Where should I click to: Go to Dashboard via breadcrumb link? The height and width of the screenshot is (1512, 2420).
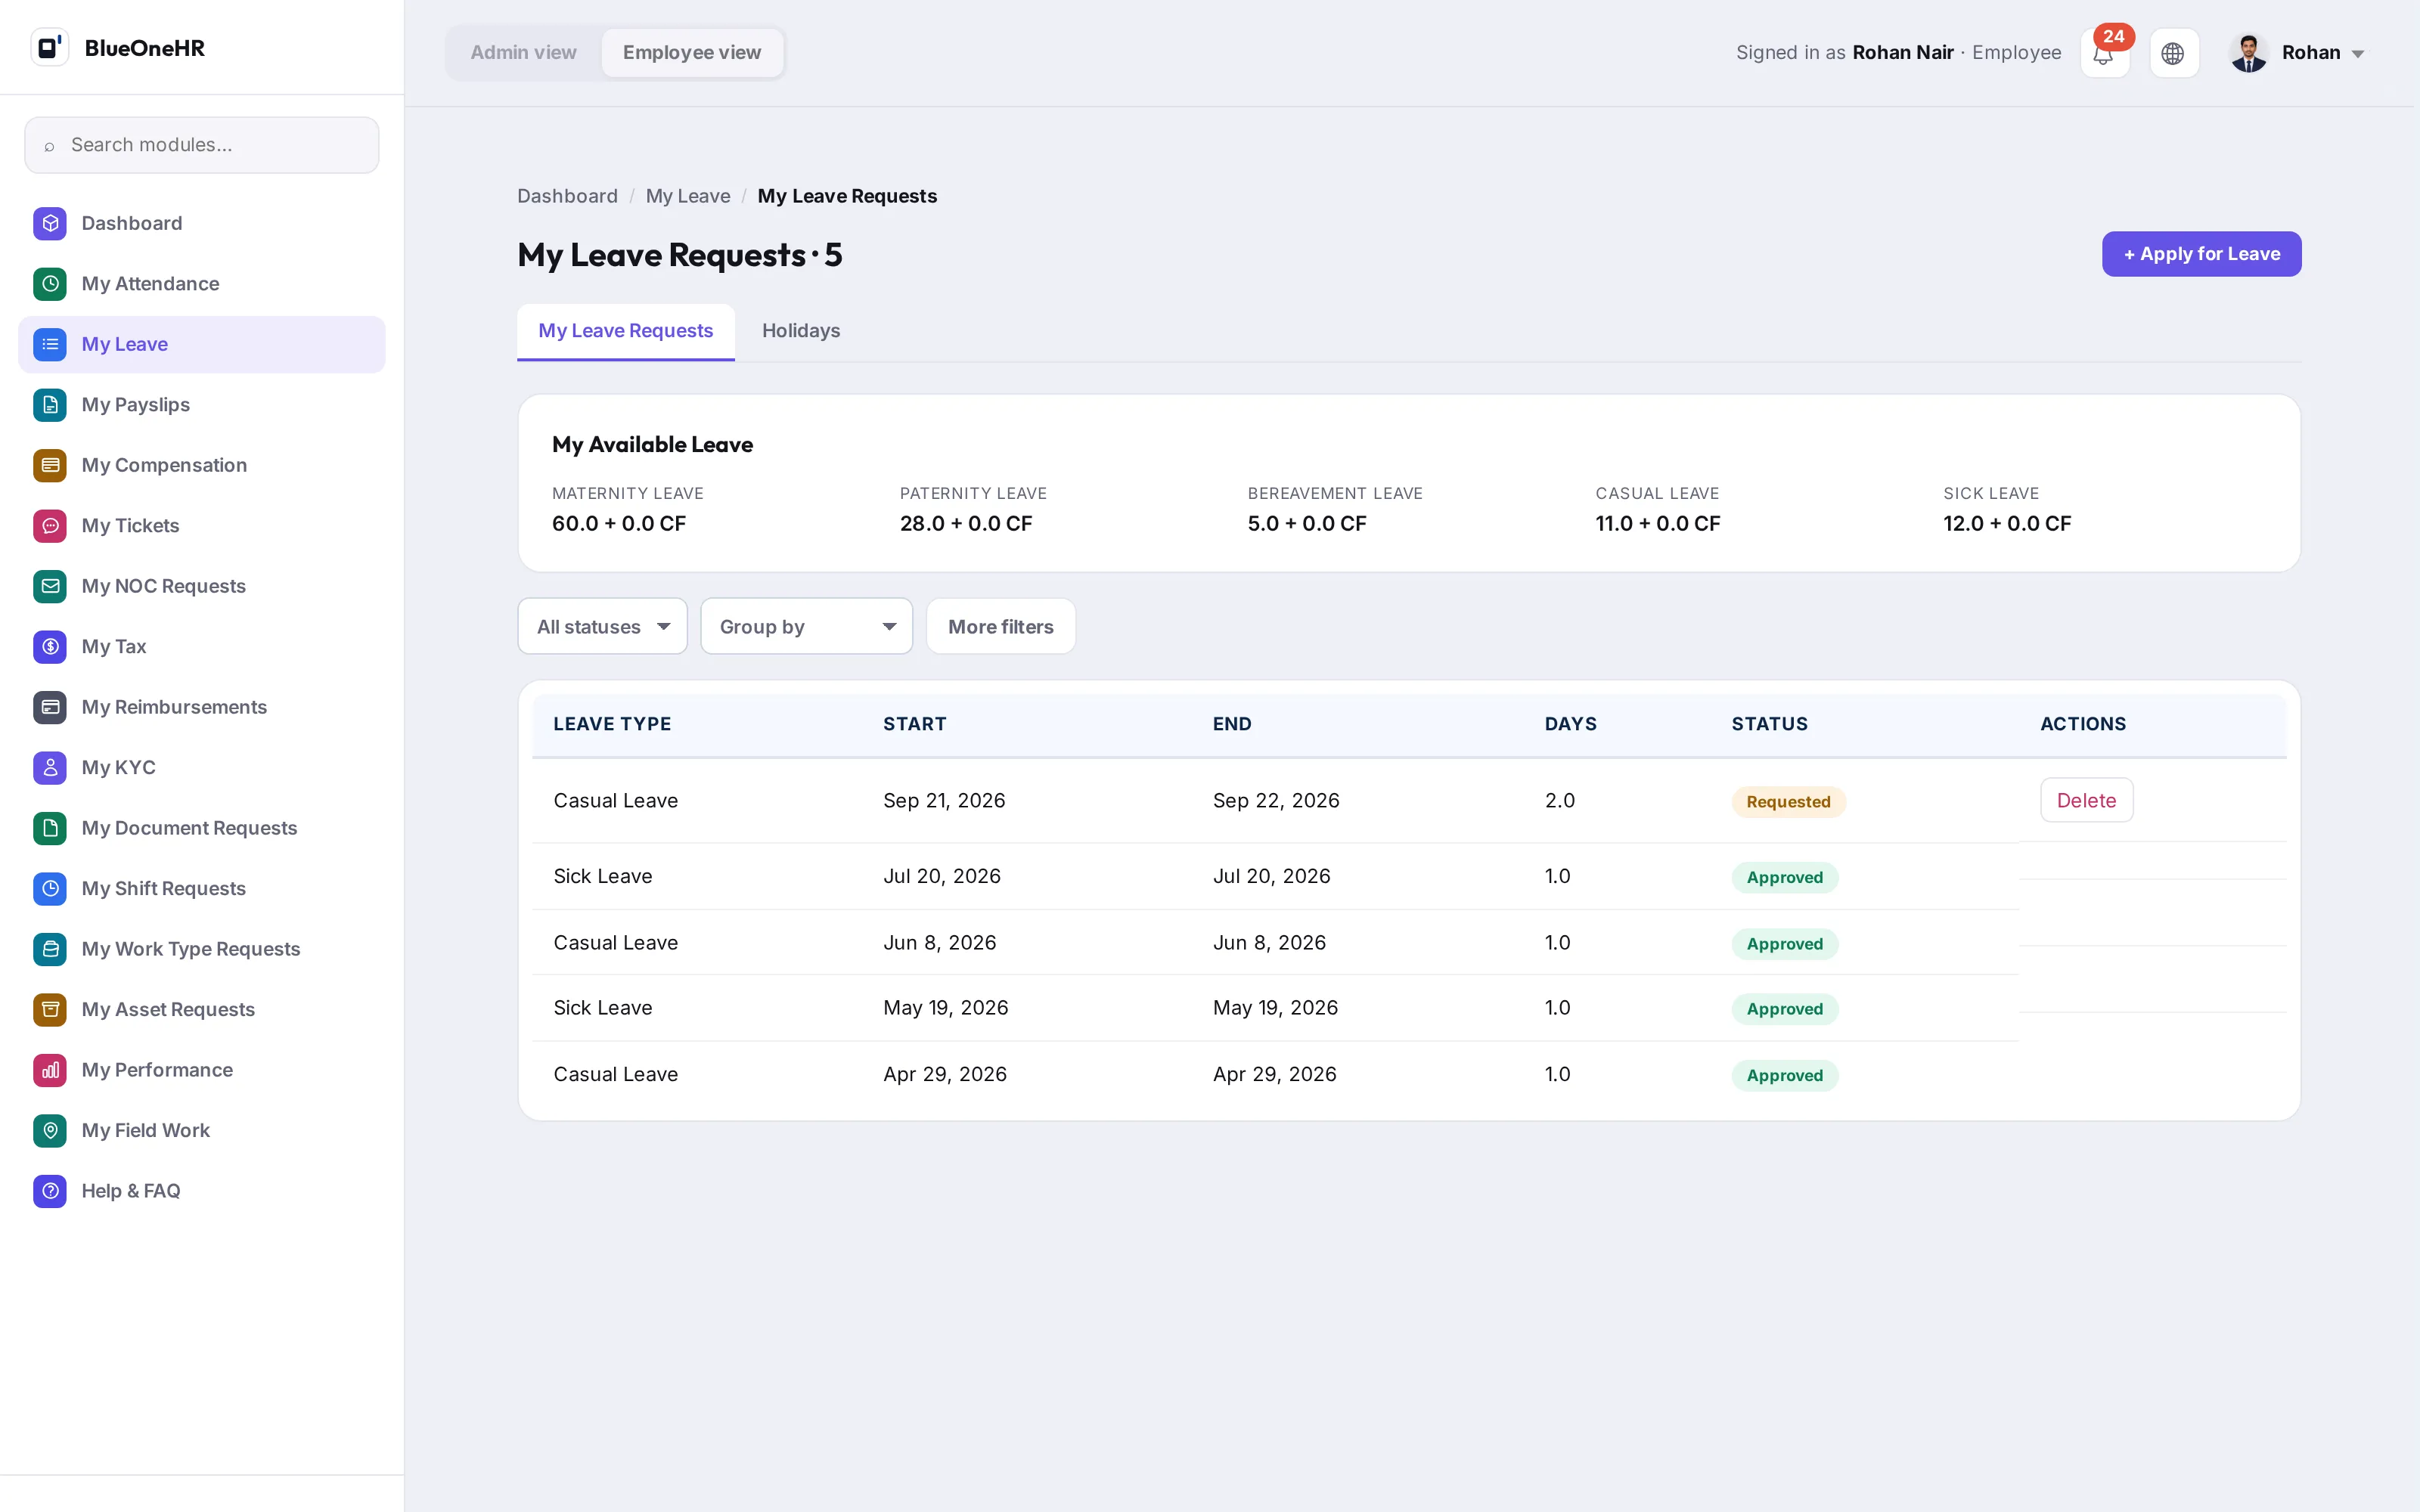tap(567, 196)
